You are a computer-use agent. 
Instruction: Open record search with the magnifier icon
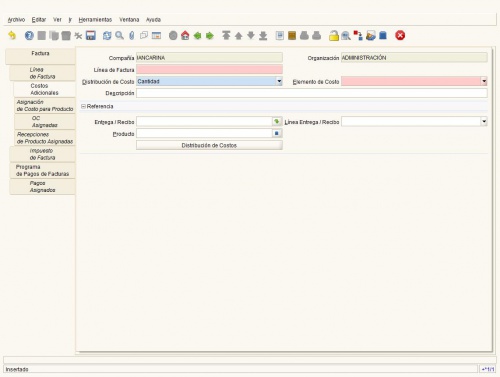point(119,35)
